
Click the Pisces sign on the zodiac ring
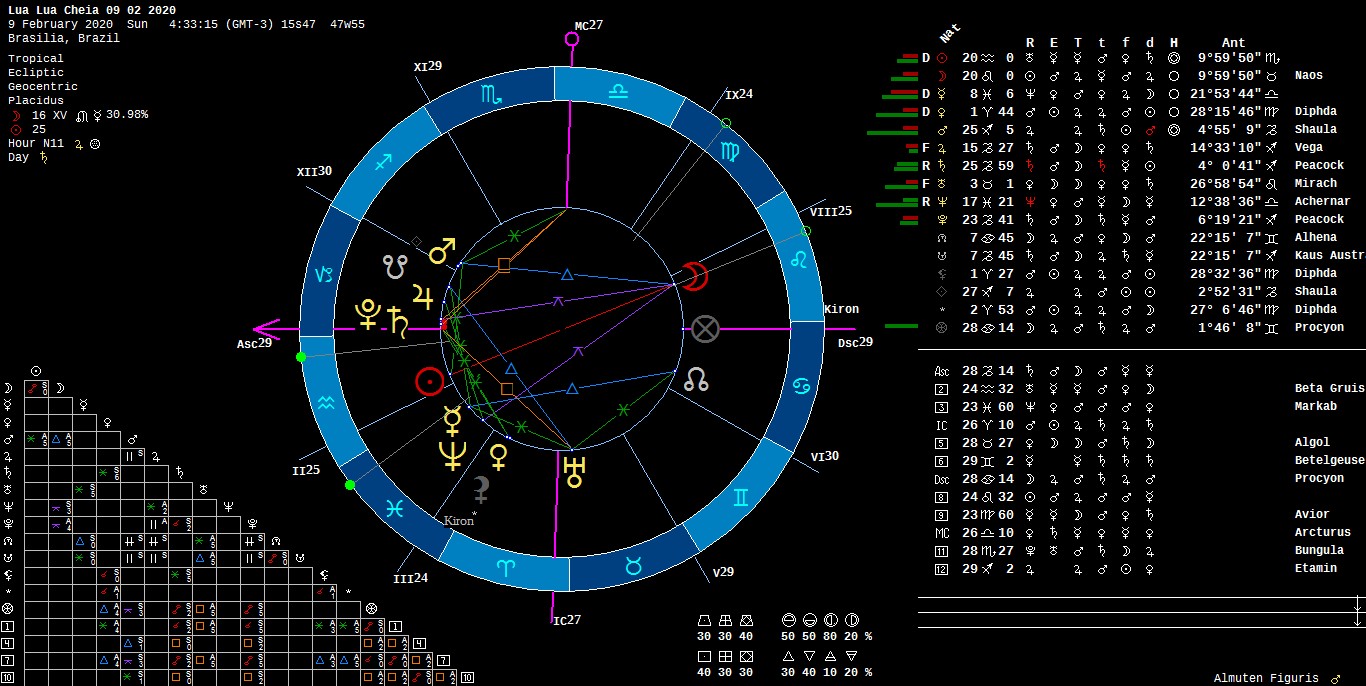click(x=396, y=508)
